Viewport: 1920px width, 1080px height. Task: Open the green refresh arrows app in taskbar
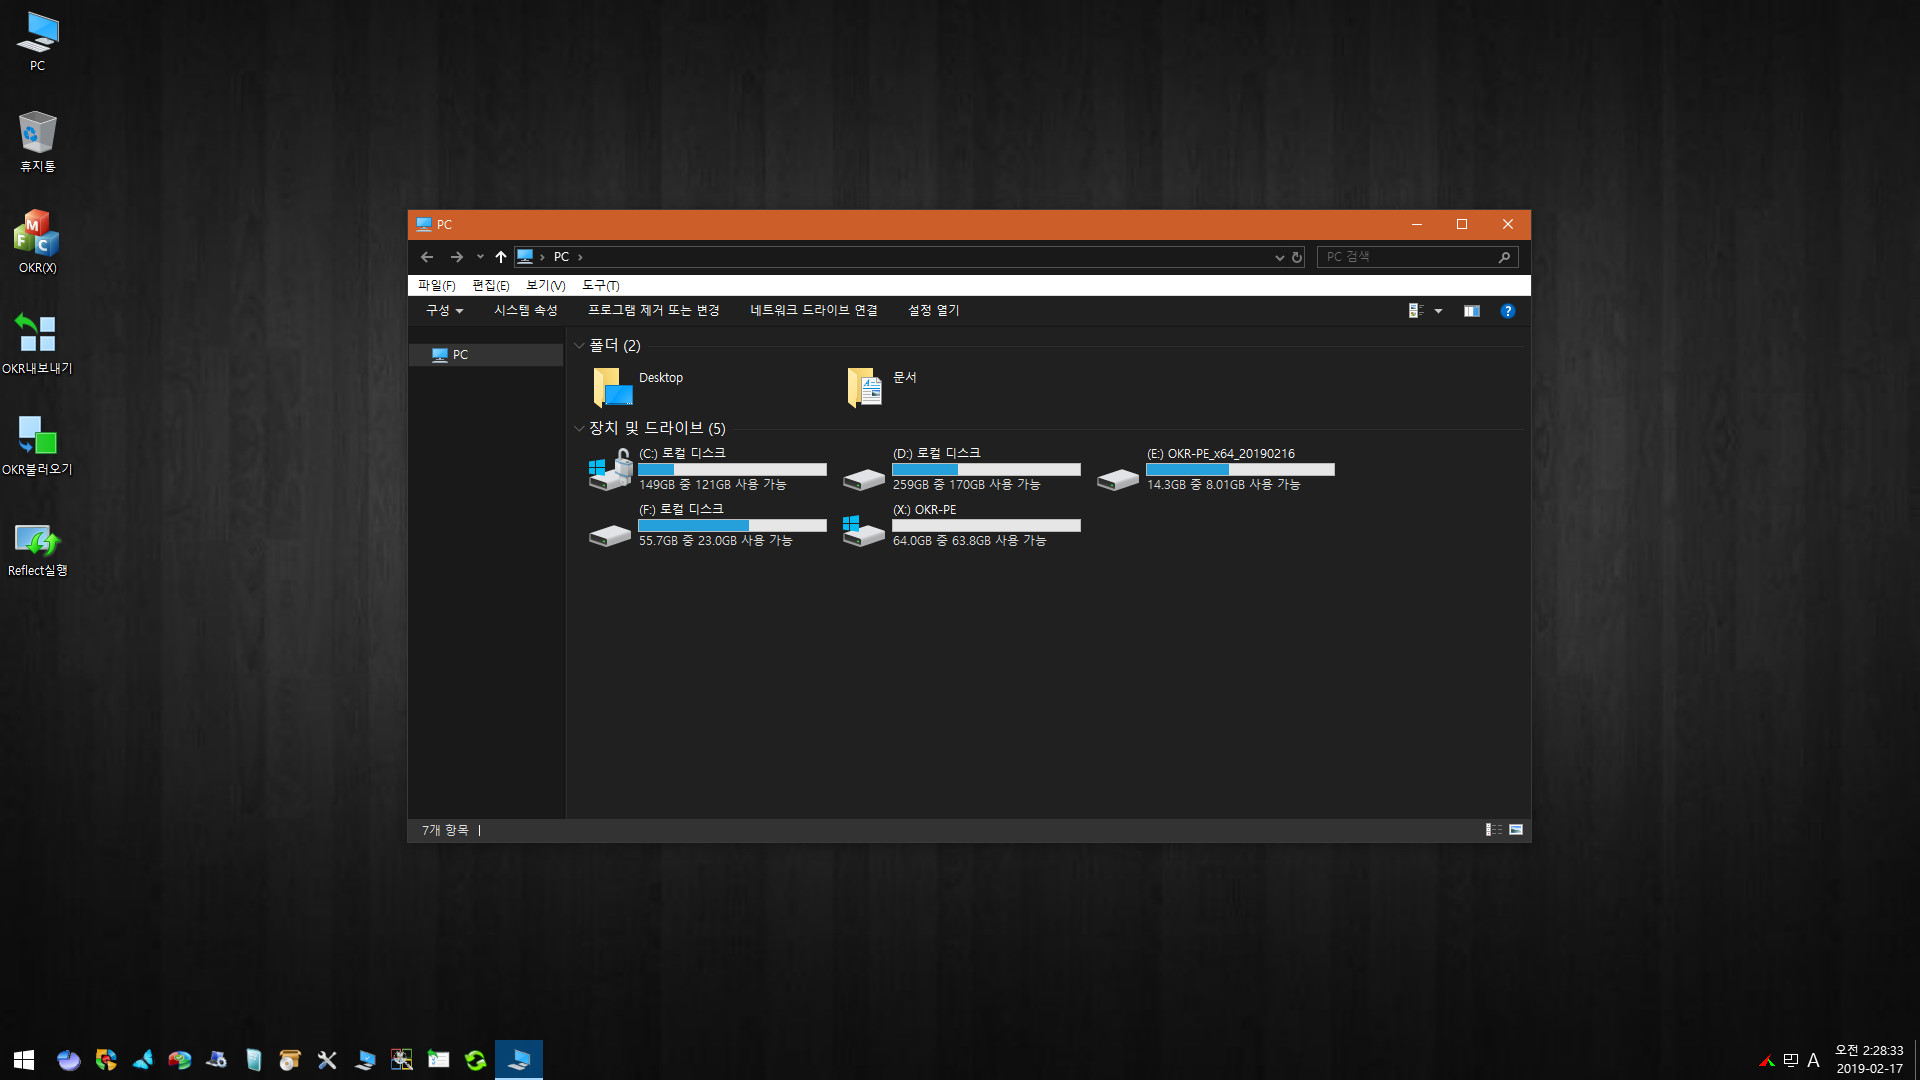coord(476,1060)
